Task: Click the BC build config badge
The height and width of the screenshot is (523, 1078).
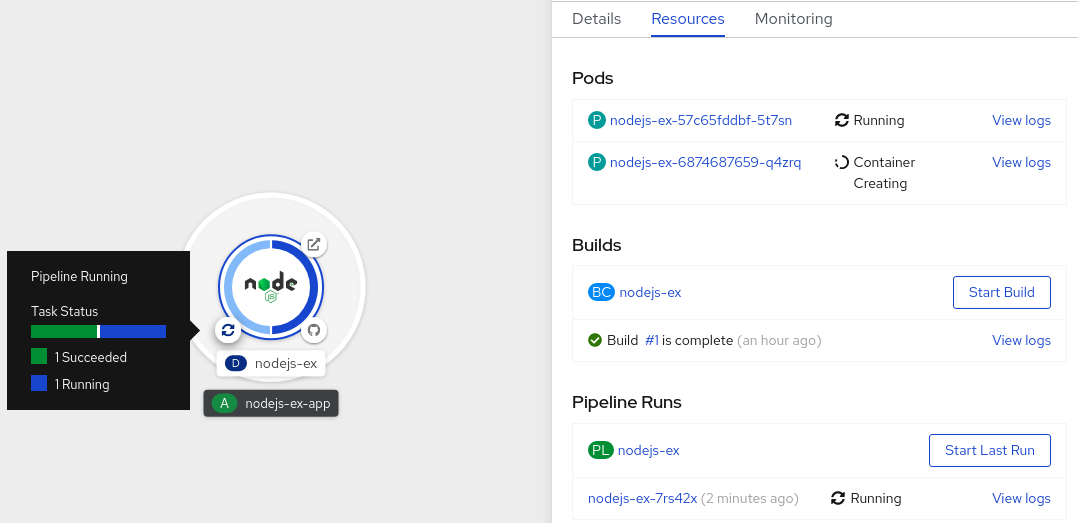Action: [601, 292]
